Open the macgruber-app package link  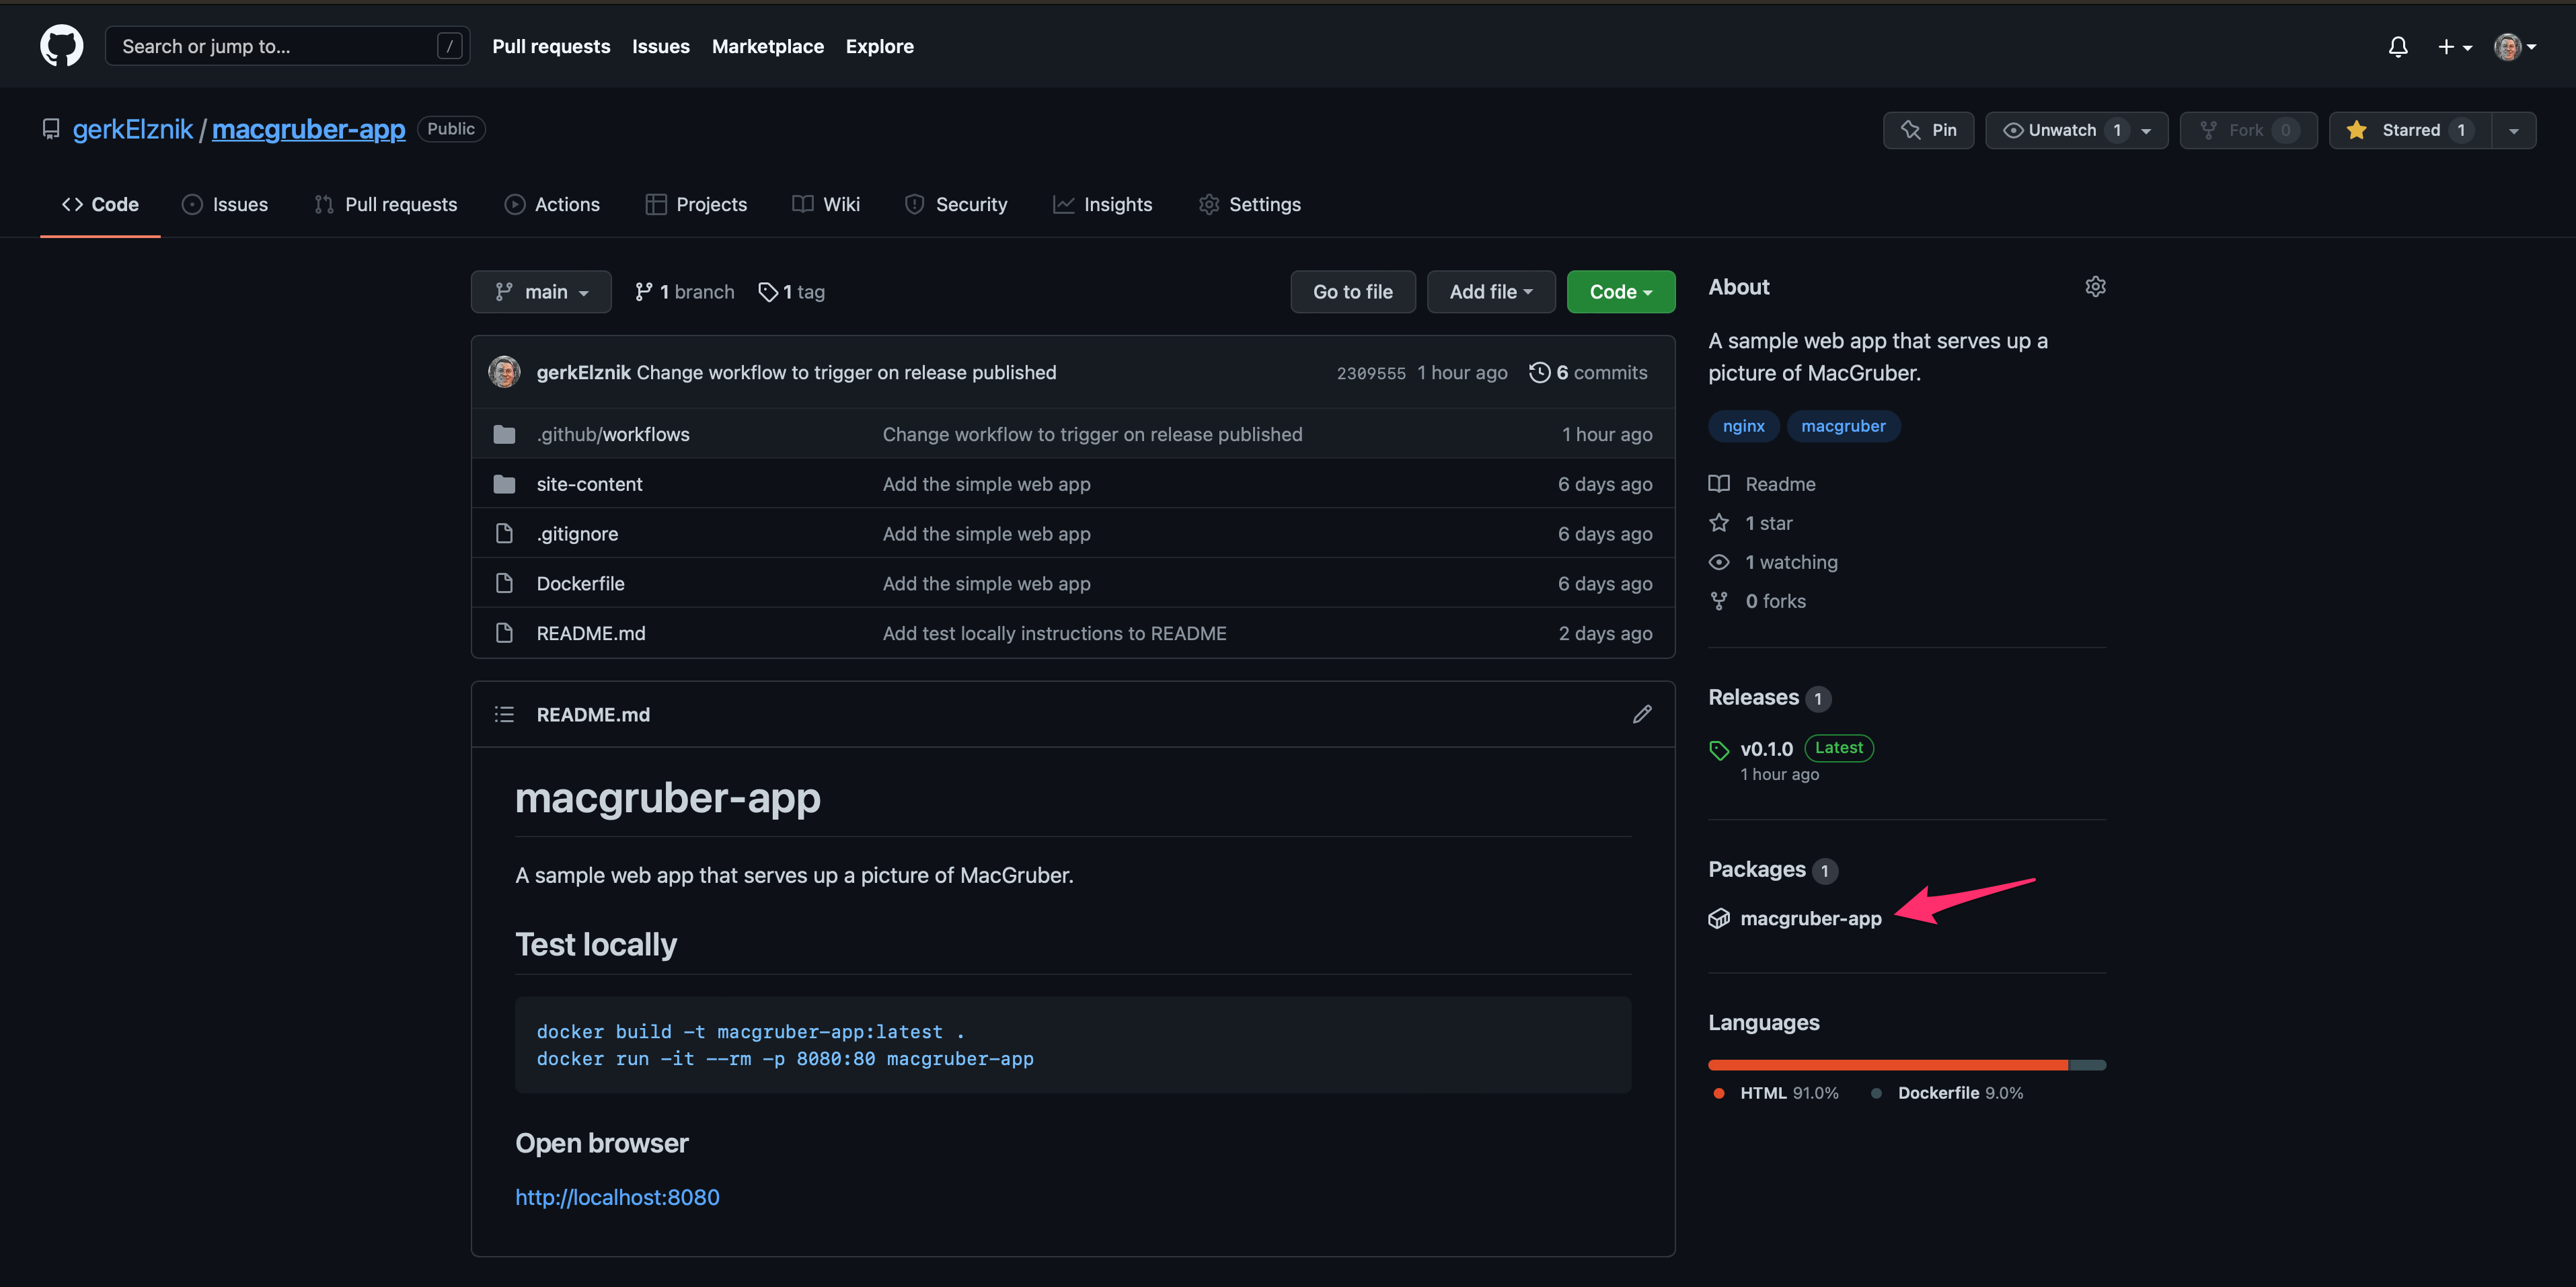[x=1810, y=918]
